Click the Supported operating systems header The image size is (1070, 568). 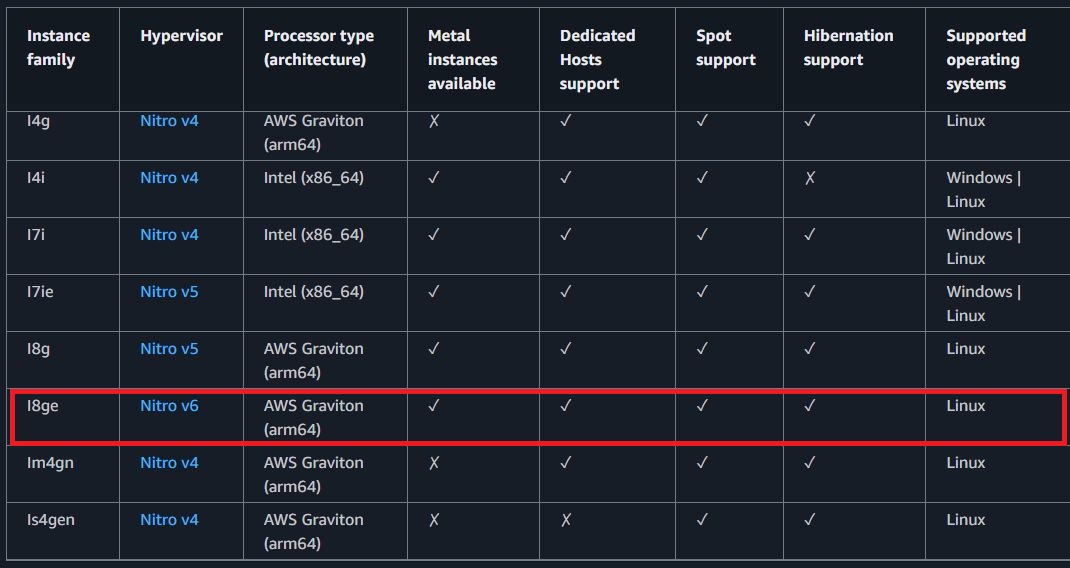click(x=985, y=60)
